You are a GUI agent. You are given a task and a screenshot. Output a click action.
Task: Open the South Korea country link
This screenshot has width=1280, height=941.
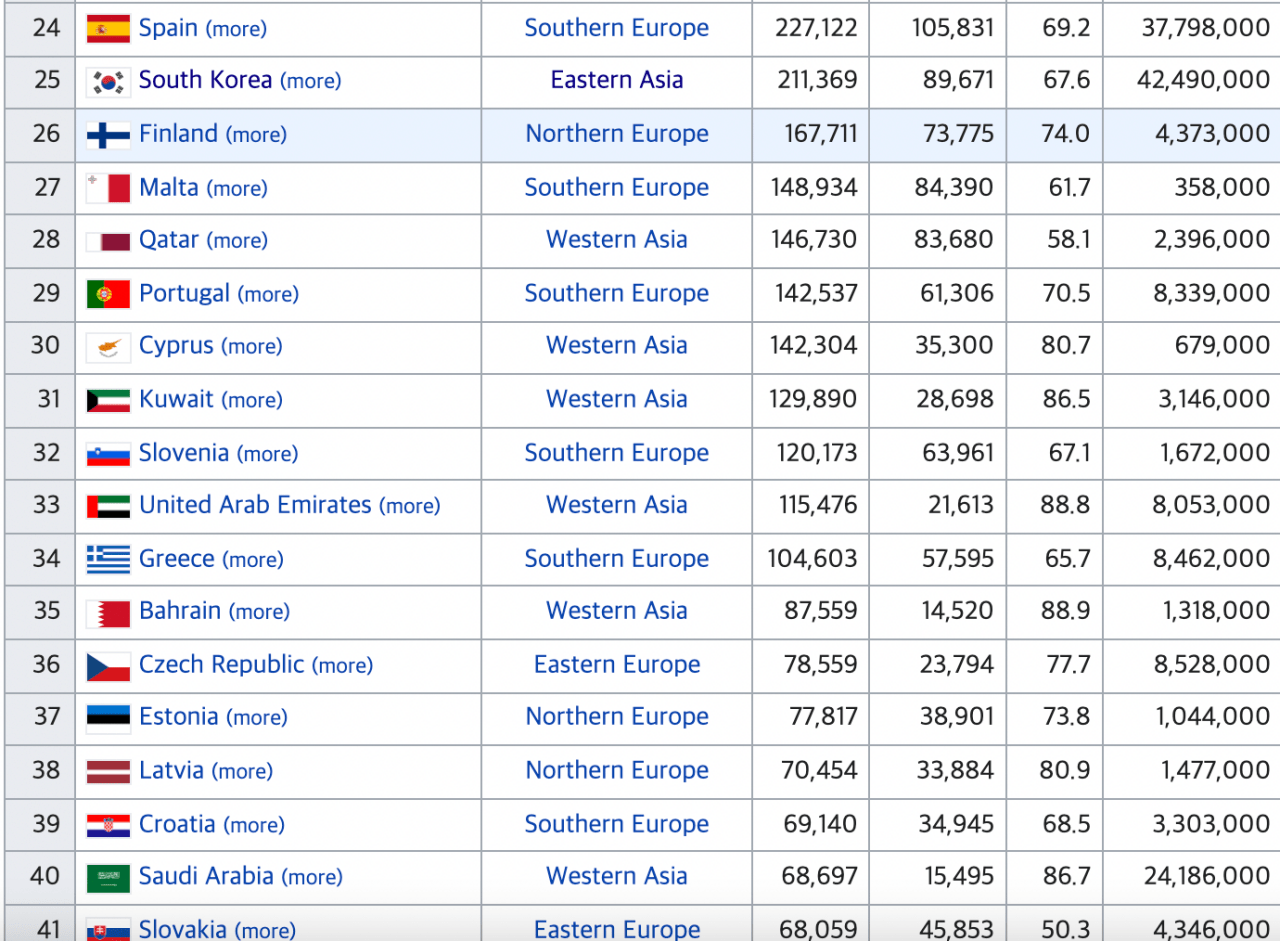(206, 80)
